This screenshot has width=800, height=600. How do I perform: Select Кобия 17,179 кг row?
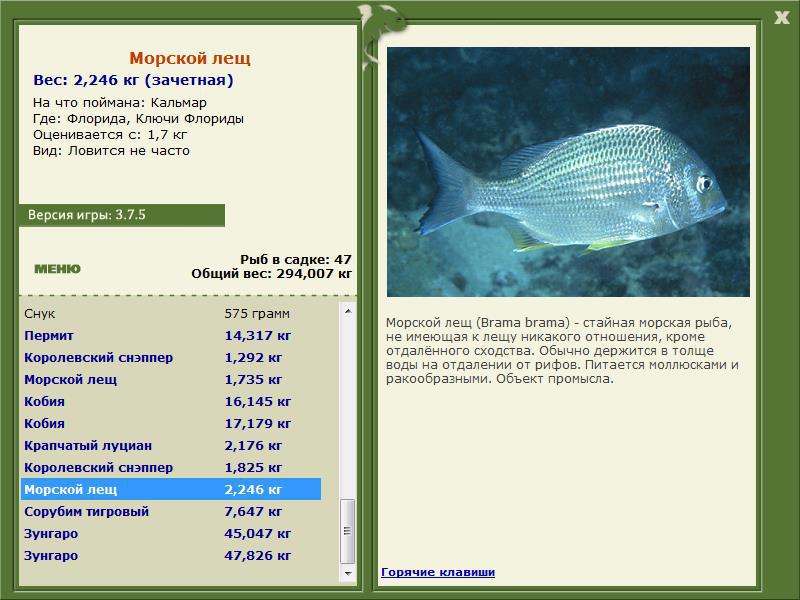(x=170, y=423)
